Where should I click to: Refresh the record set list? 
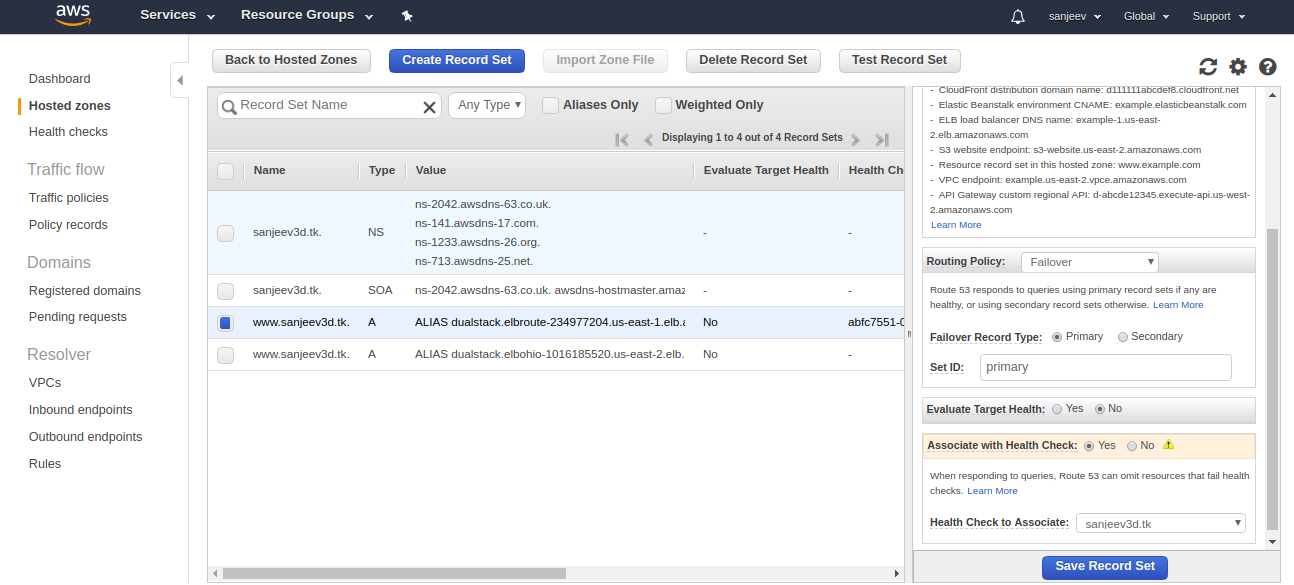pos(1208,67)
